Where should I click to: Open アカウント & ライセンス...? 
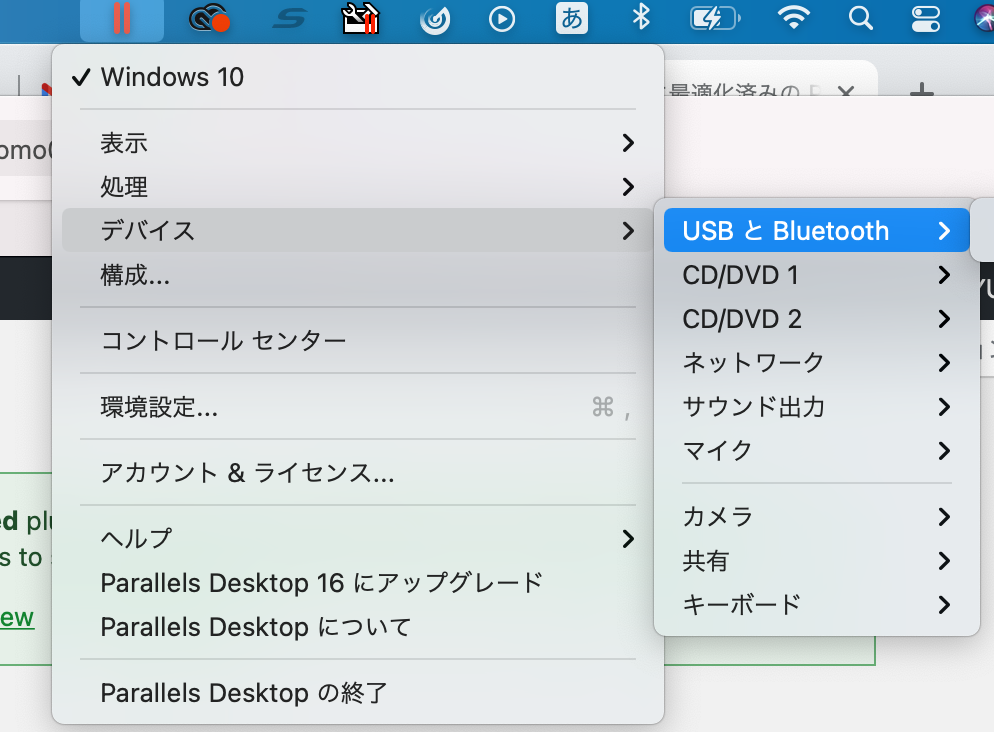pyautogui.click(x=358, y=473)
